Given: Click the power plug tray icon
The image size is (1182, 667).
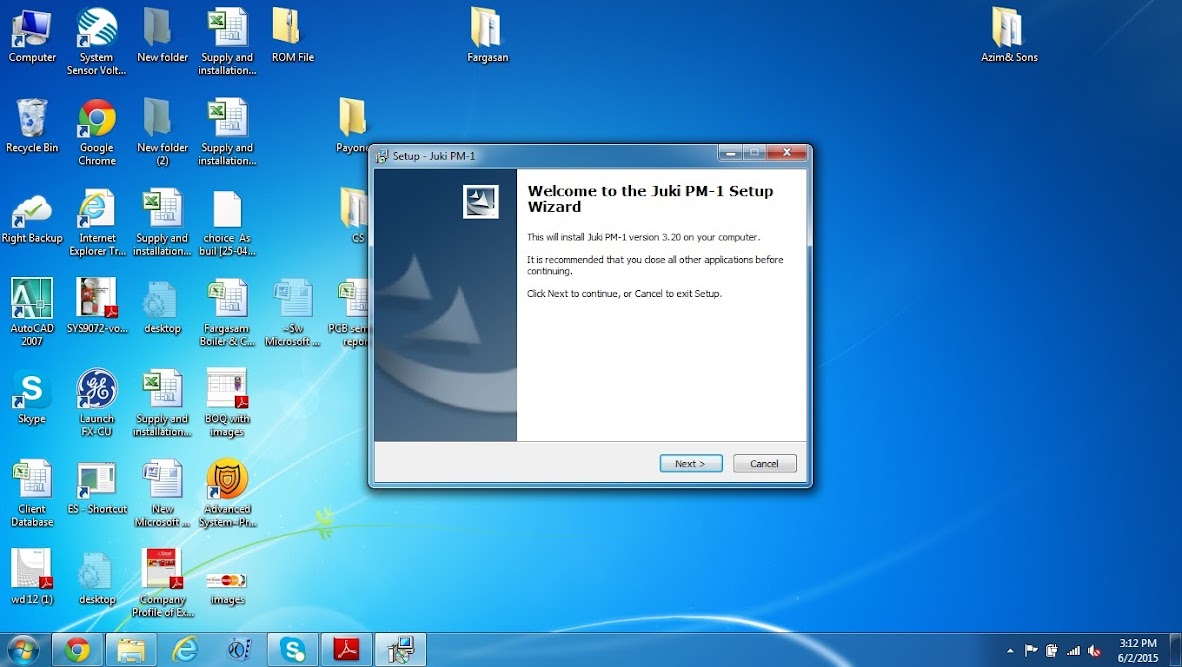Looking at the screenshot, I should (1052, 650).
